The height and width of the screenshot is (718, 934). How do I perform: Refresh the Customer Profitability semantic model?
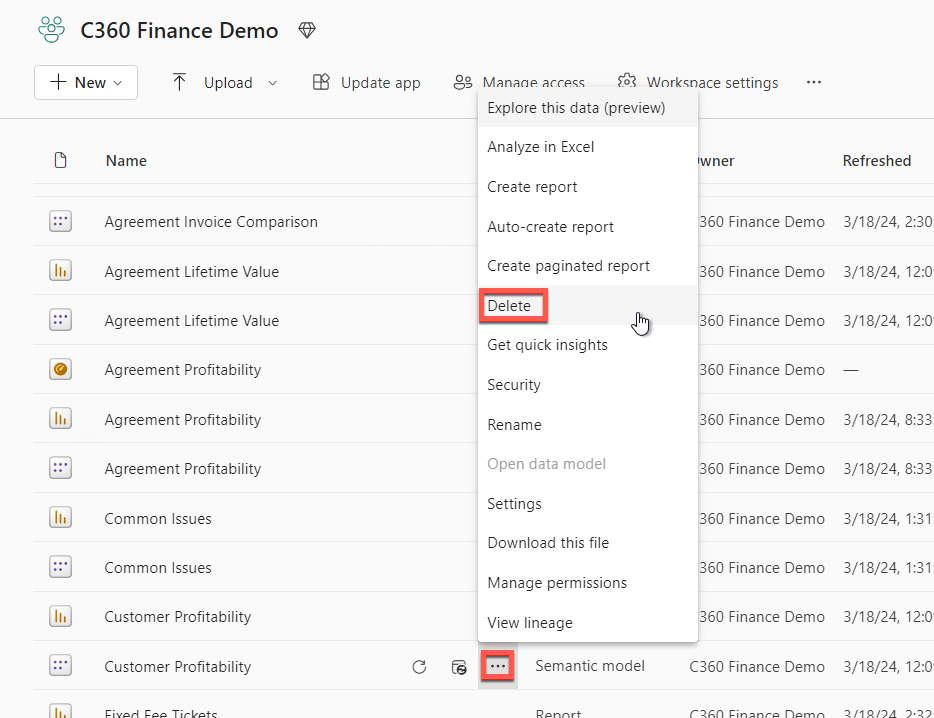coord(419,666)
